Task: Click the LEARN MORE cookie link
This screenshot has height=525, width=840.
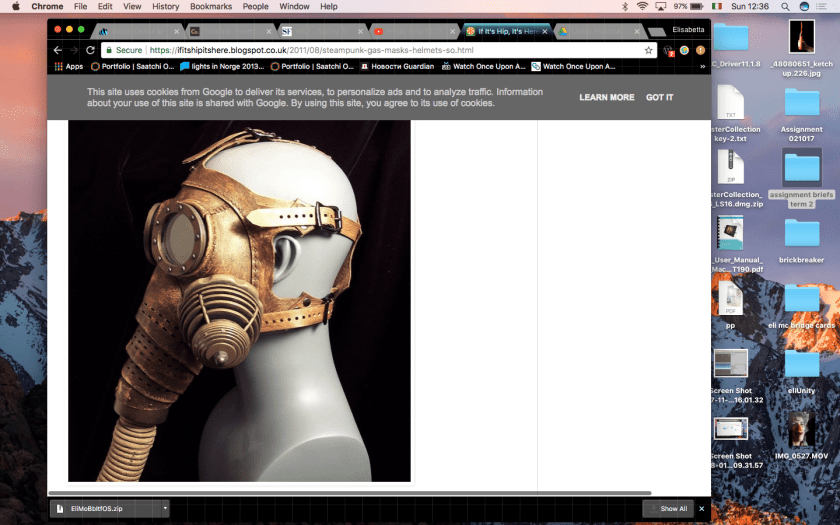Action: coord(606,98)
